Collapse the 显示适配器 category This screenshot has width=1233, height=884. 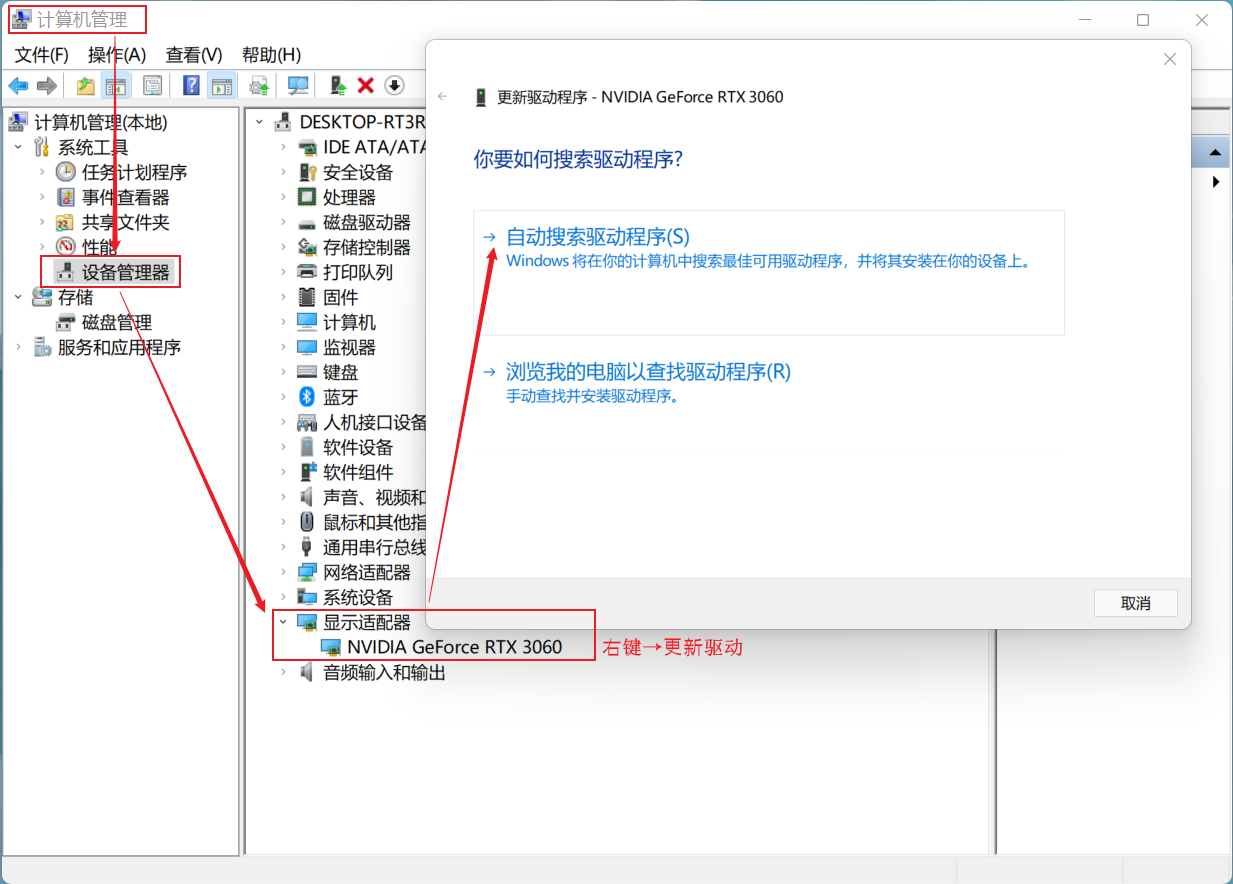click(x=284, y=622)
